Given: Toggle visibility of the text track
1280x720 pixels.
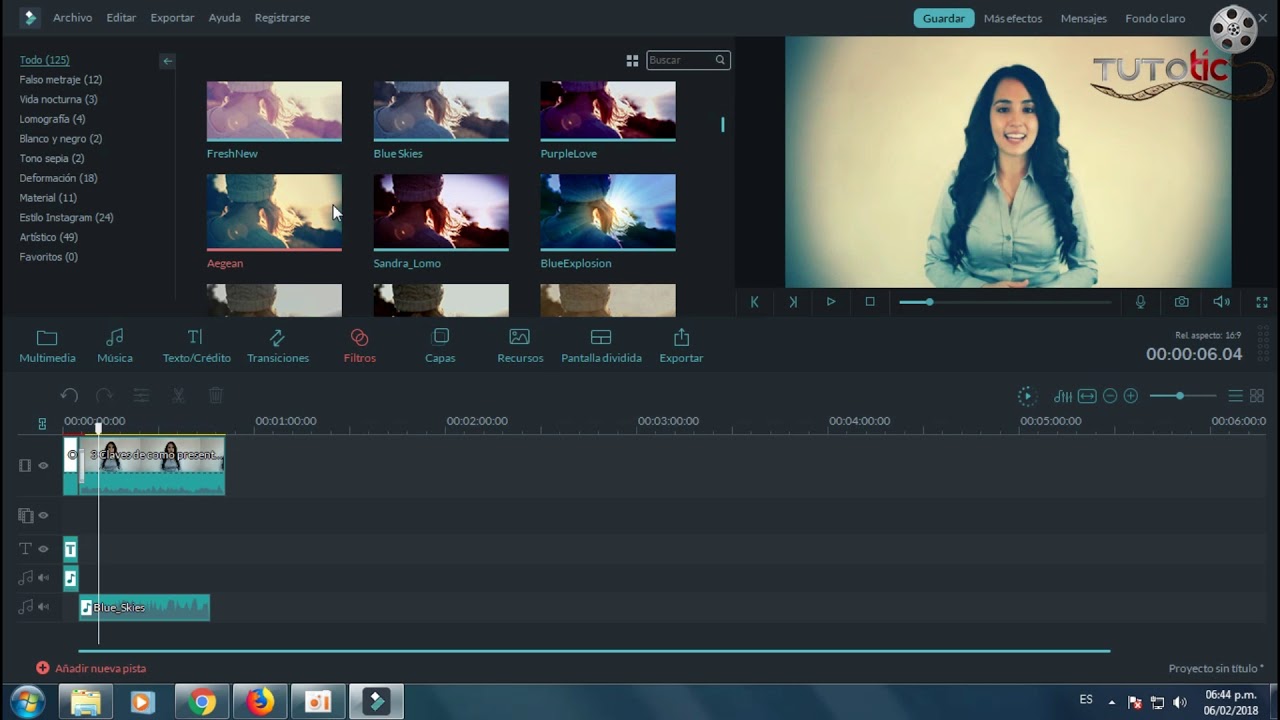Looking at the screenshot, I should pos(43,549).
